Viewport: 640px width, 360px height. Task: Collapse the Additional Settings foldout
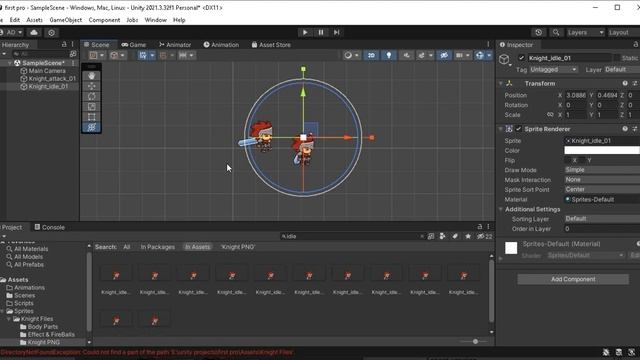point(501,209)
